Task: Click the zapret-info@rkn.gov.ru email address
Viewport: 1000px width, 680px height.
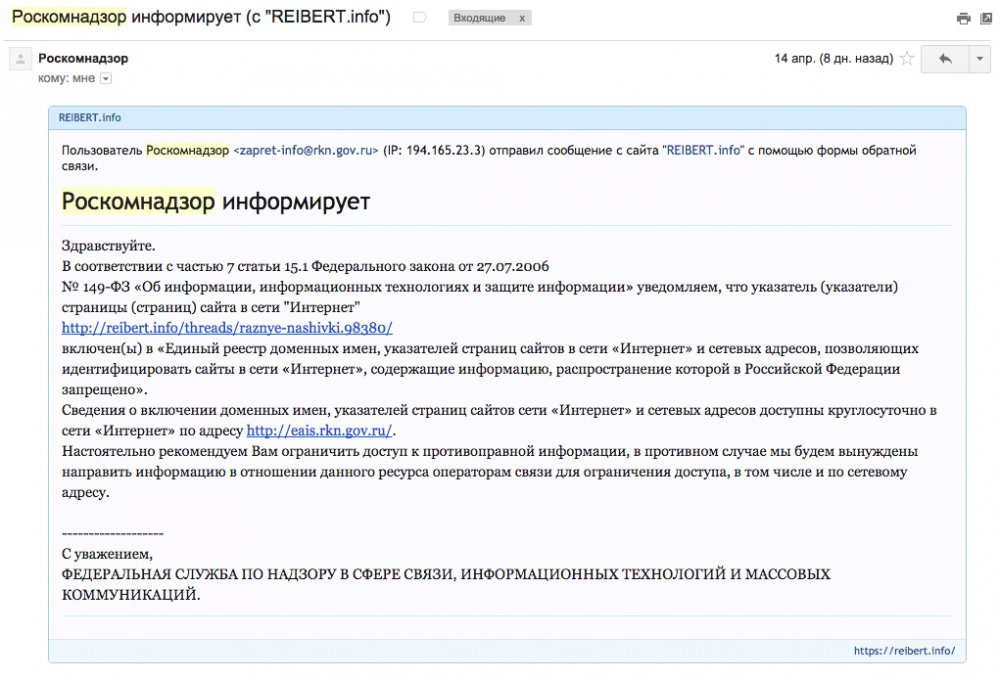Action: pyautogui.click(x=306, y=150)
